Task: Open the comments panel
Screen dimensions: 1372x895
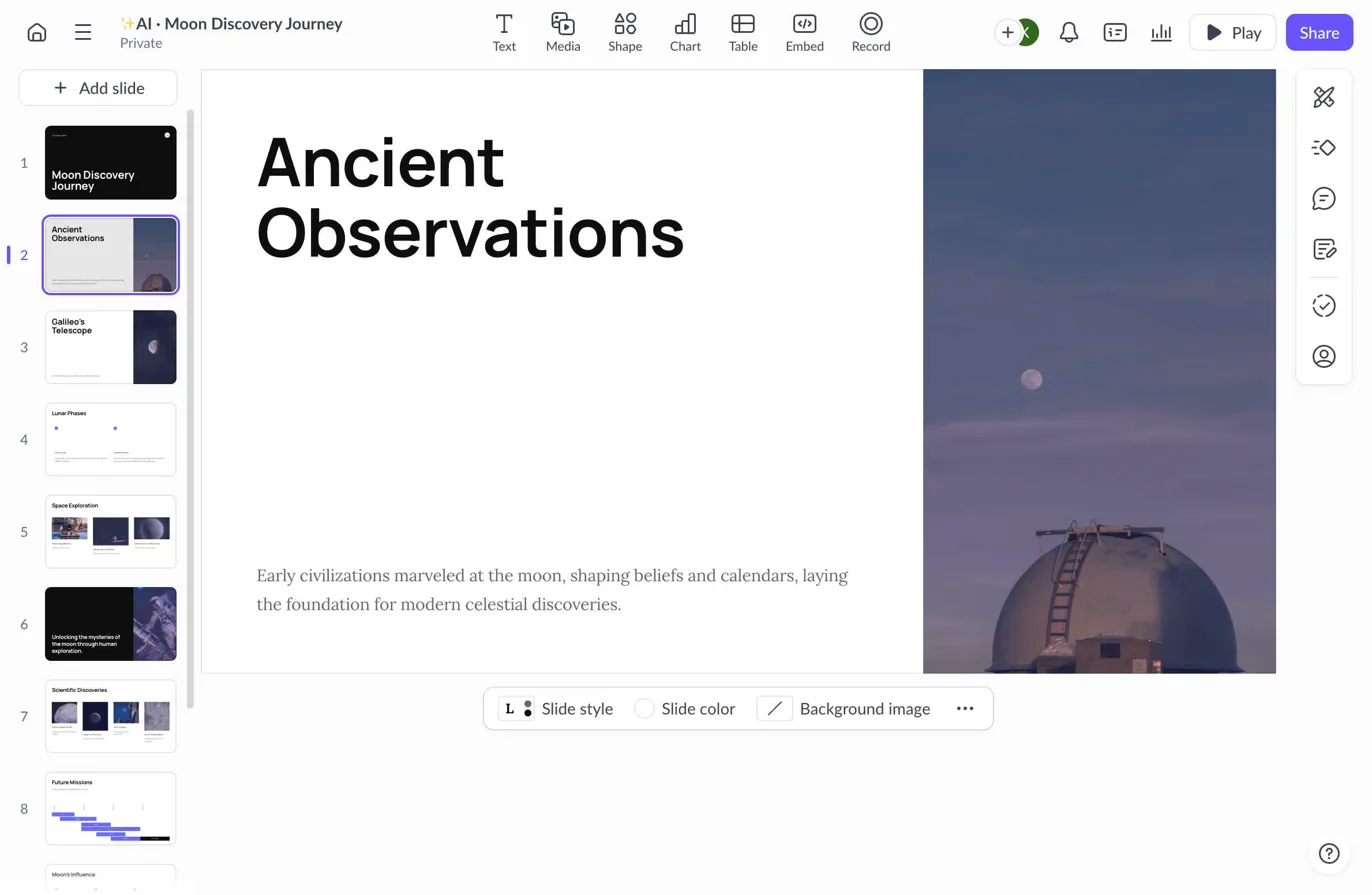Action: (x=1324, y=198)
